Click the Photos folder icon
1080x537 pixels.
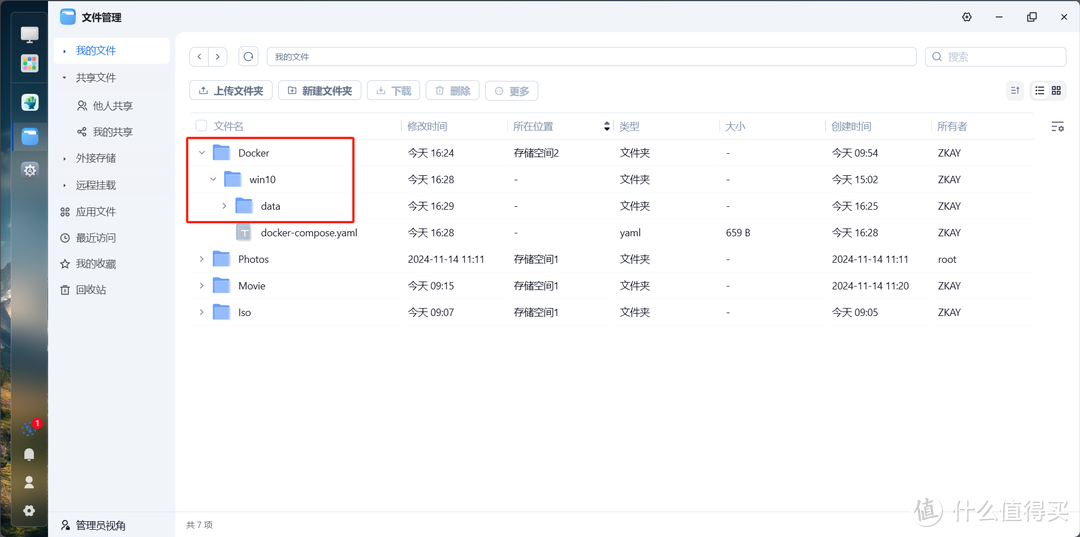click(221, 260)
